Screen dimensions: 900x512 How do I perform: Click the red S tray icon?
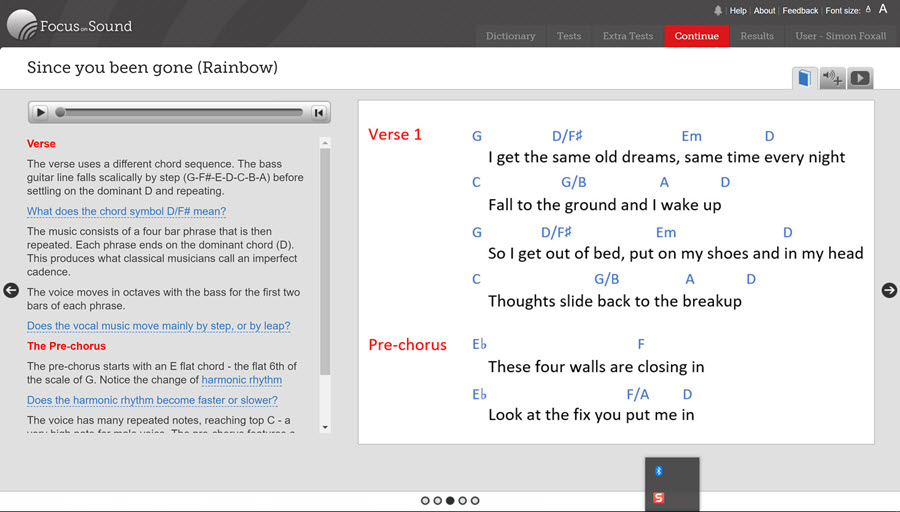[x=659, y=498]
